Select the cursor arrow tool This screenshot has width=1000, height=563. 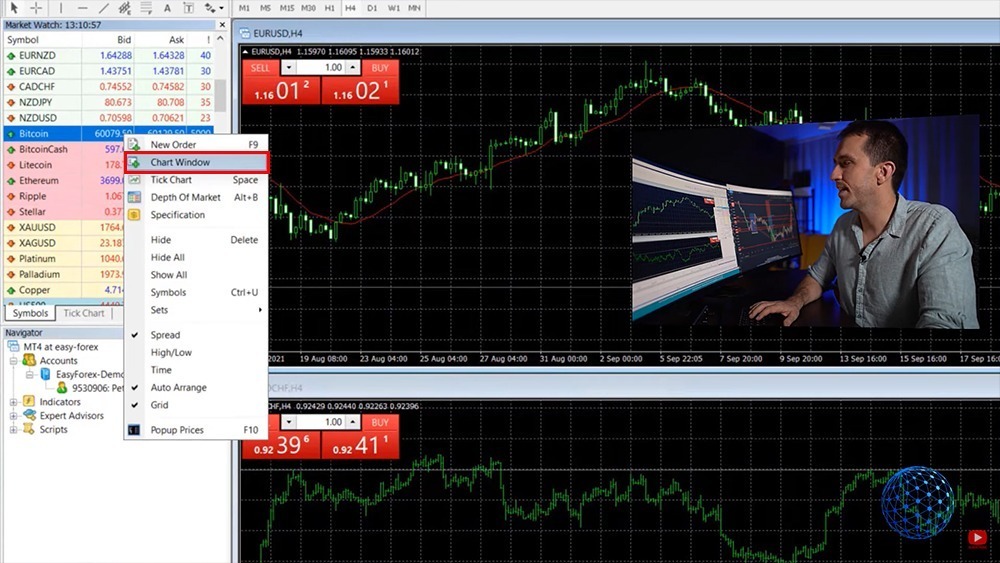tap(14, 8)
